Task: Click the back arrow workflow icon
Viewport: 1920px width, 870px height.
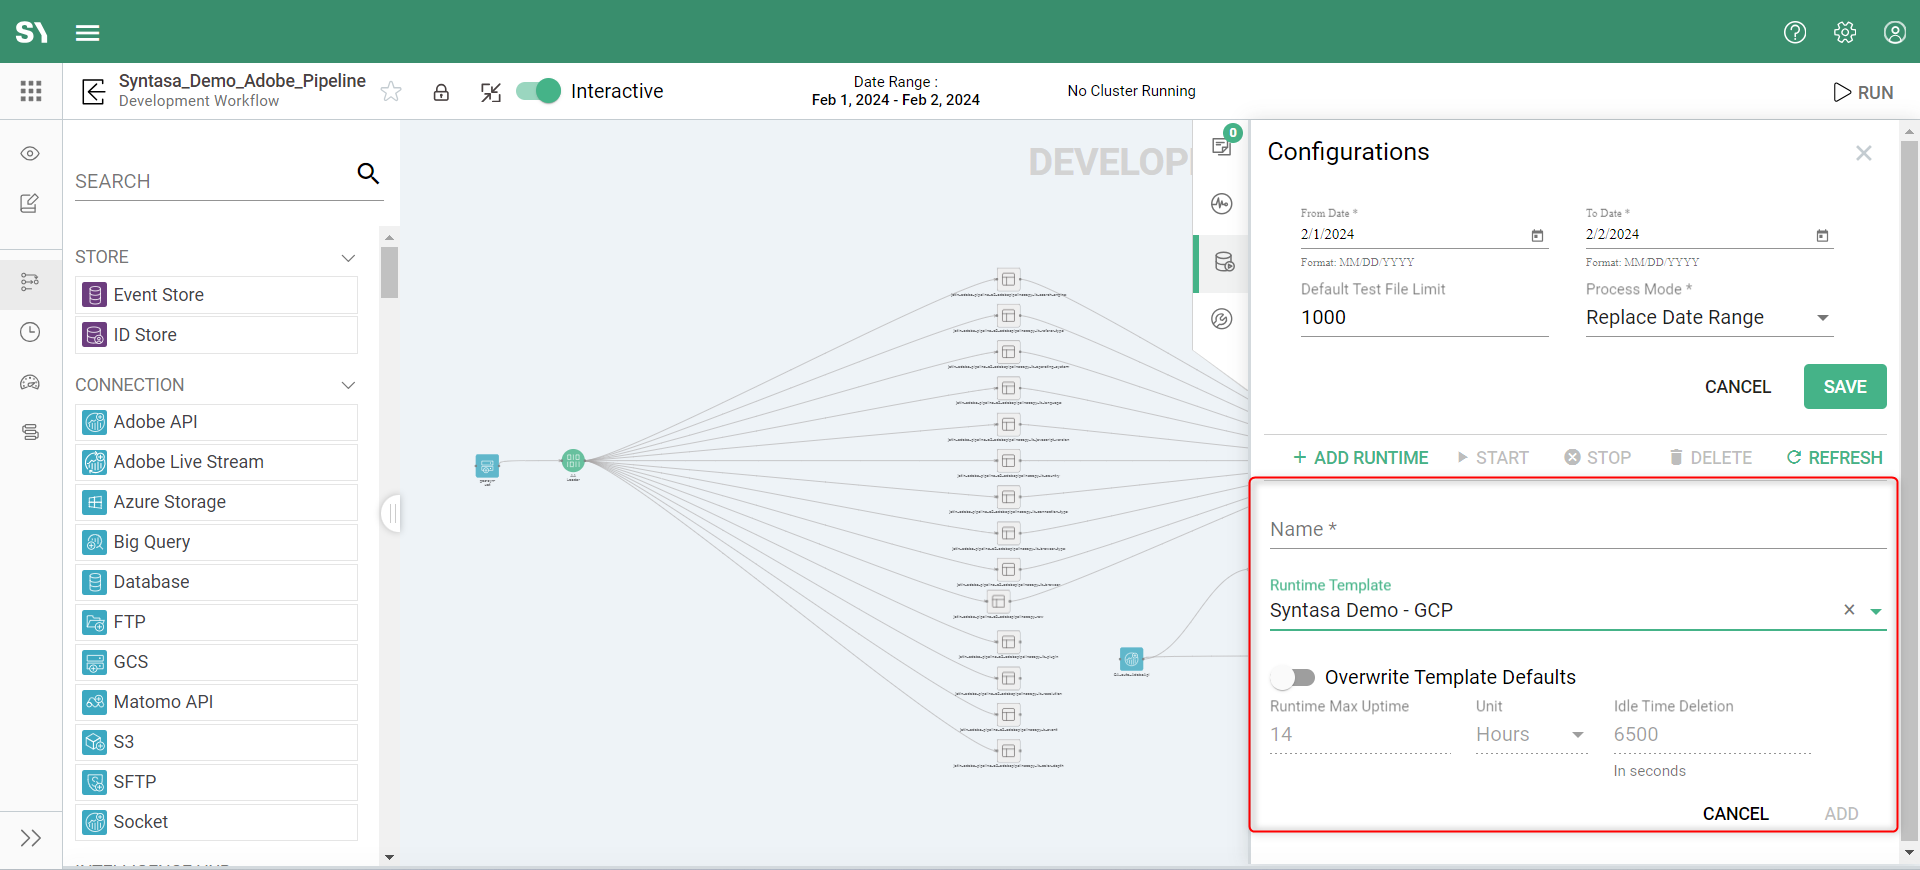Action: click(x=93, y=92)
